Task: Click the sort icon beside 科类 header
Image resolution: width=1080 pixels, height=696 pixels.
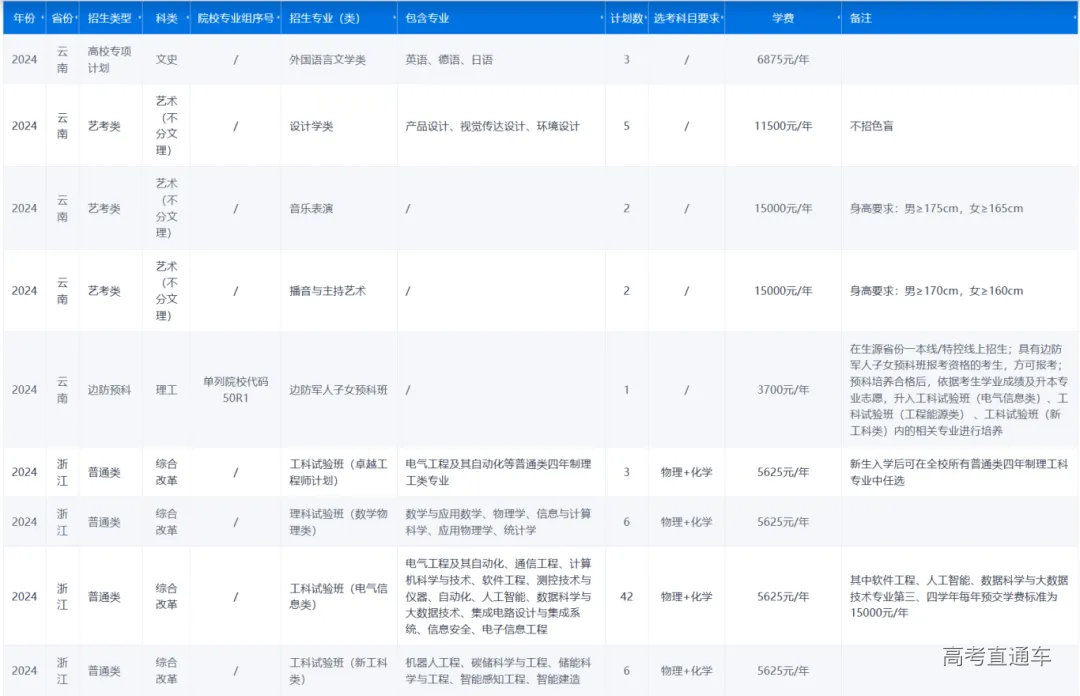Action: [x=186, y=18]
